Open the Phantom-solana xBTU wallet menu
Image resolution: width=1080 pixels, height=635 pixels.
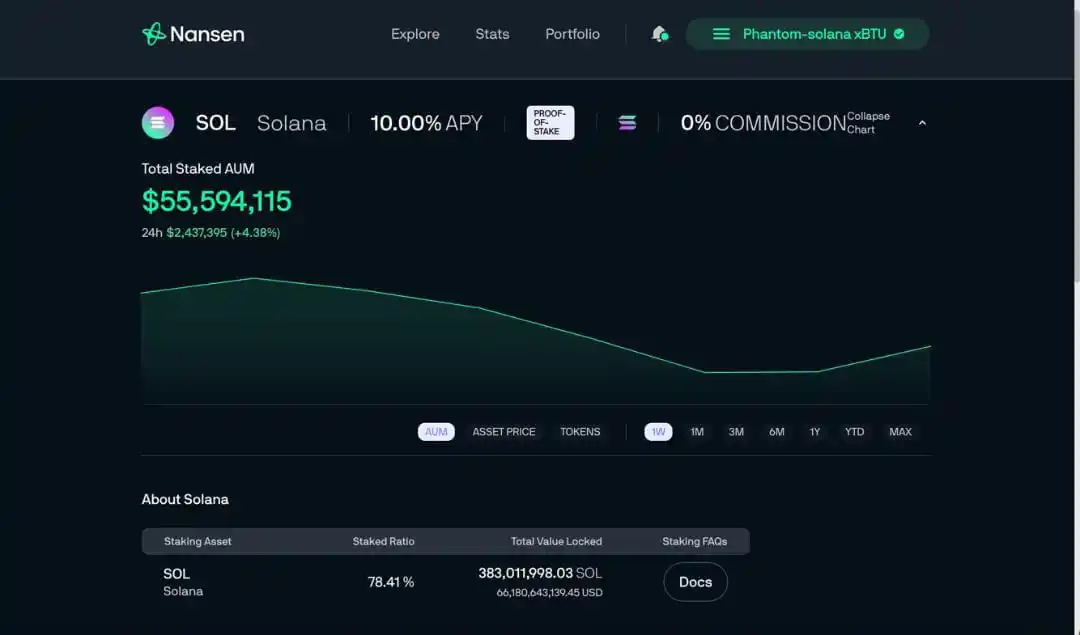pyautogui.click(x=807, y=34)
